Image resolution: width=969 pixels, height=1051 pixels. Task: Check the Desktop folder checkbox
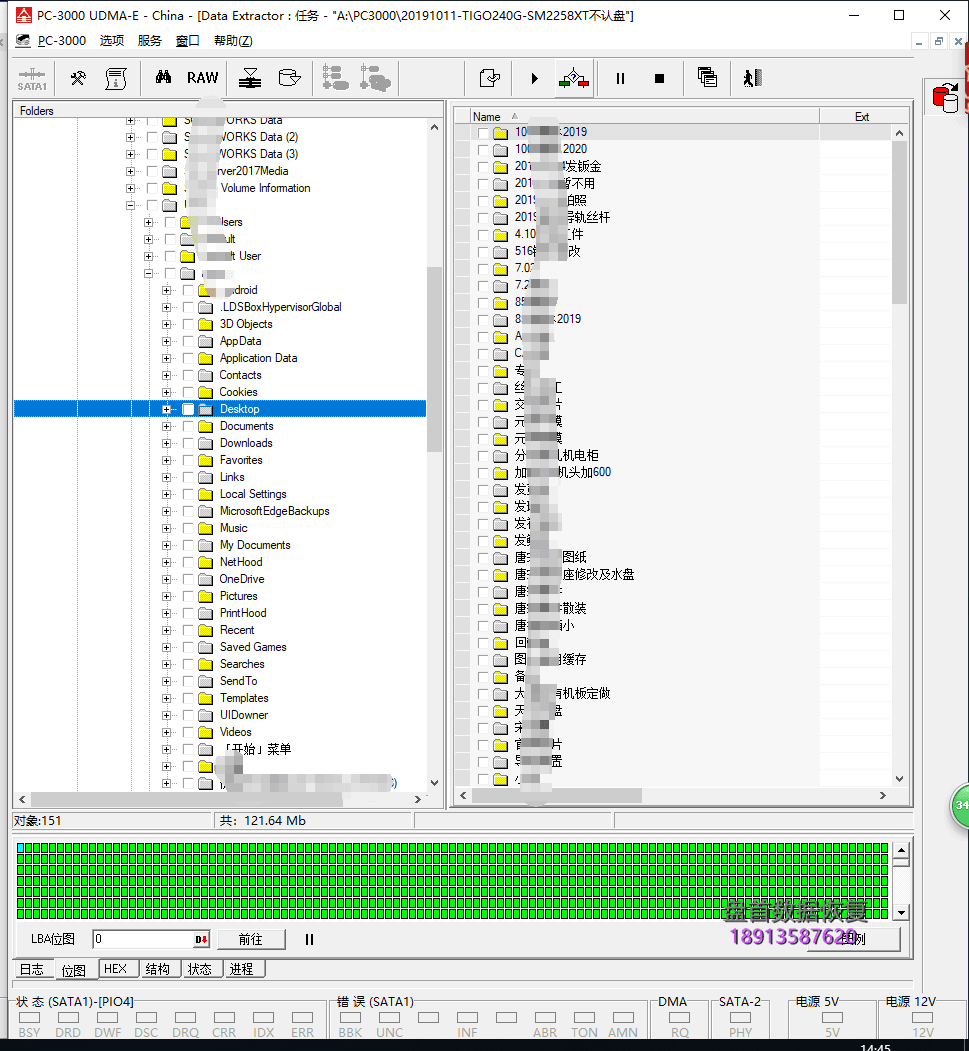[x=188, y=409]
